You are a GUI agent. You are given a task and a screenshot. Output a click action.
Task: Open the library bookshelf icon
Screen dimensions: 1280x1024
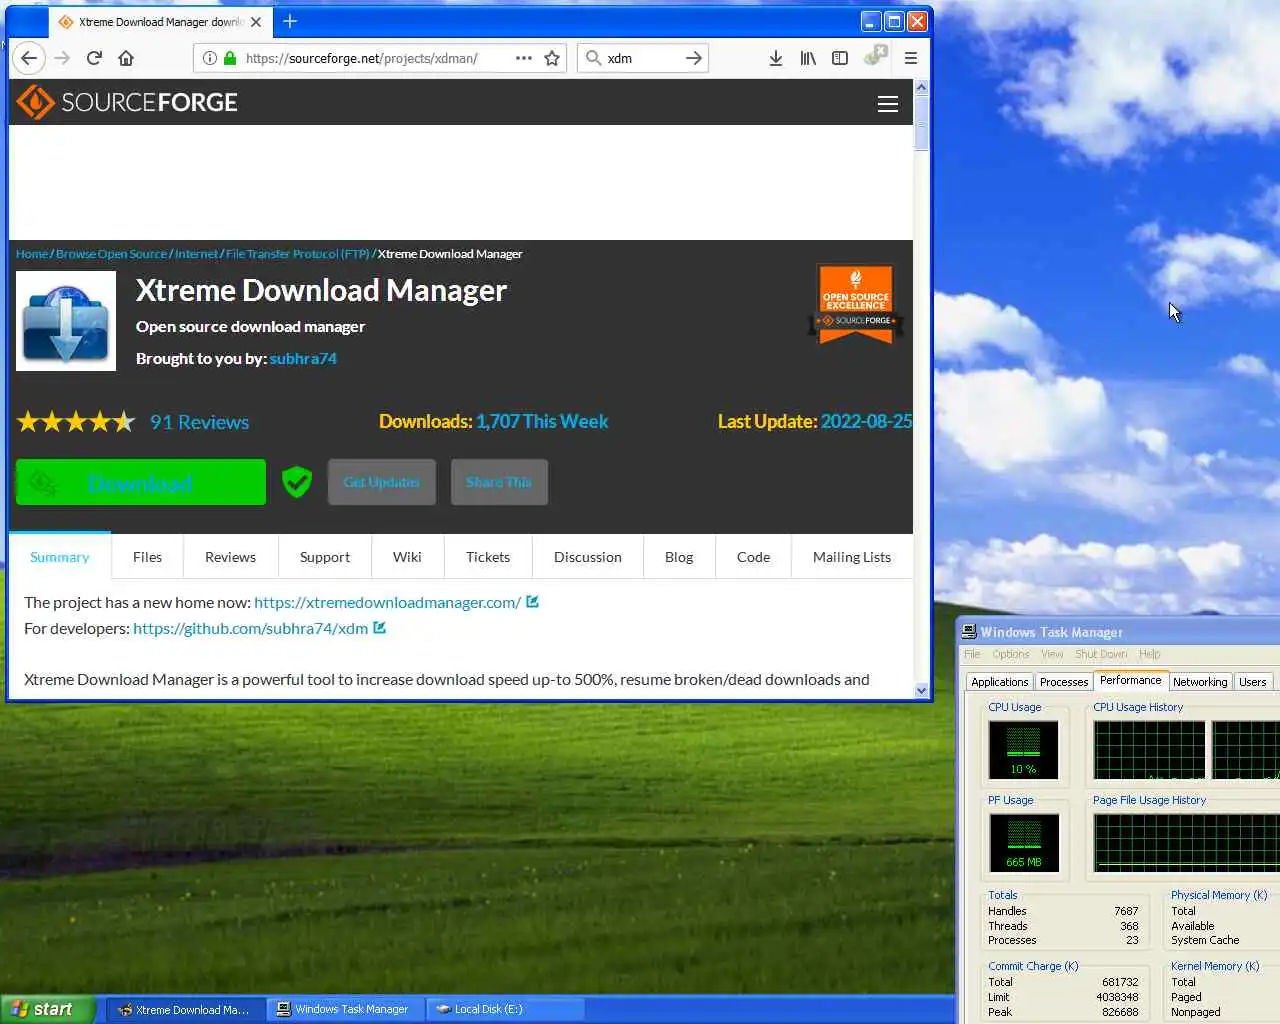808,58
